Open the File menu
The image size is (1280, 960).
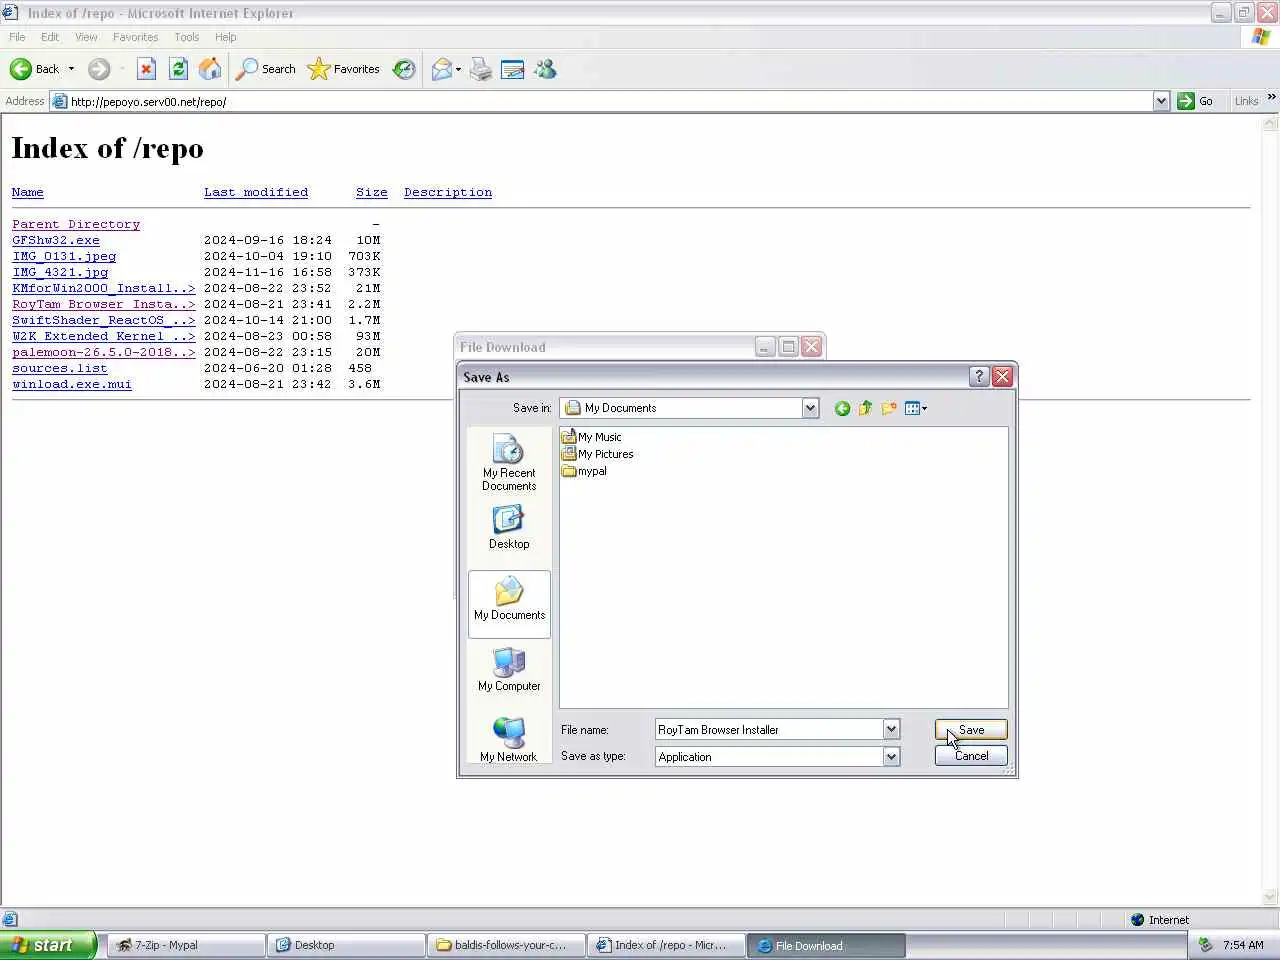pyautogui.click(x=17, y=37)
